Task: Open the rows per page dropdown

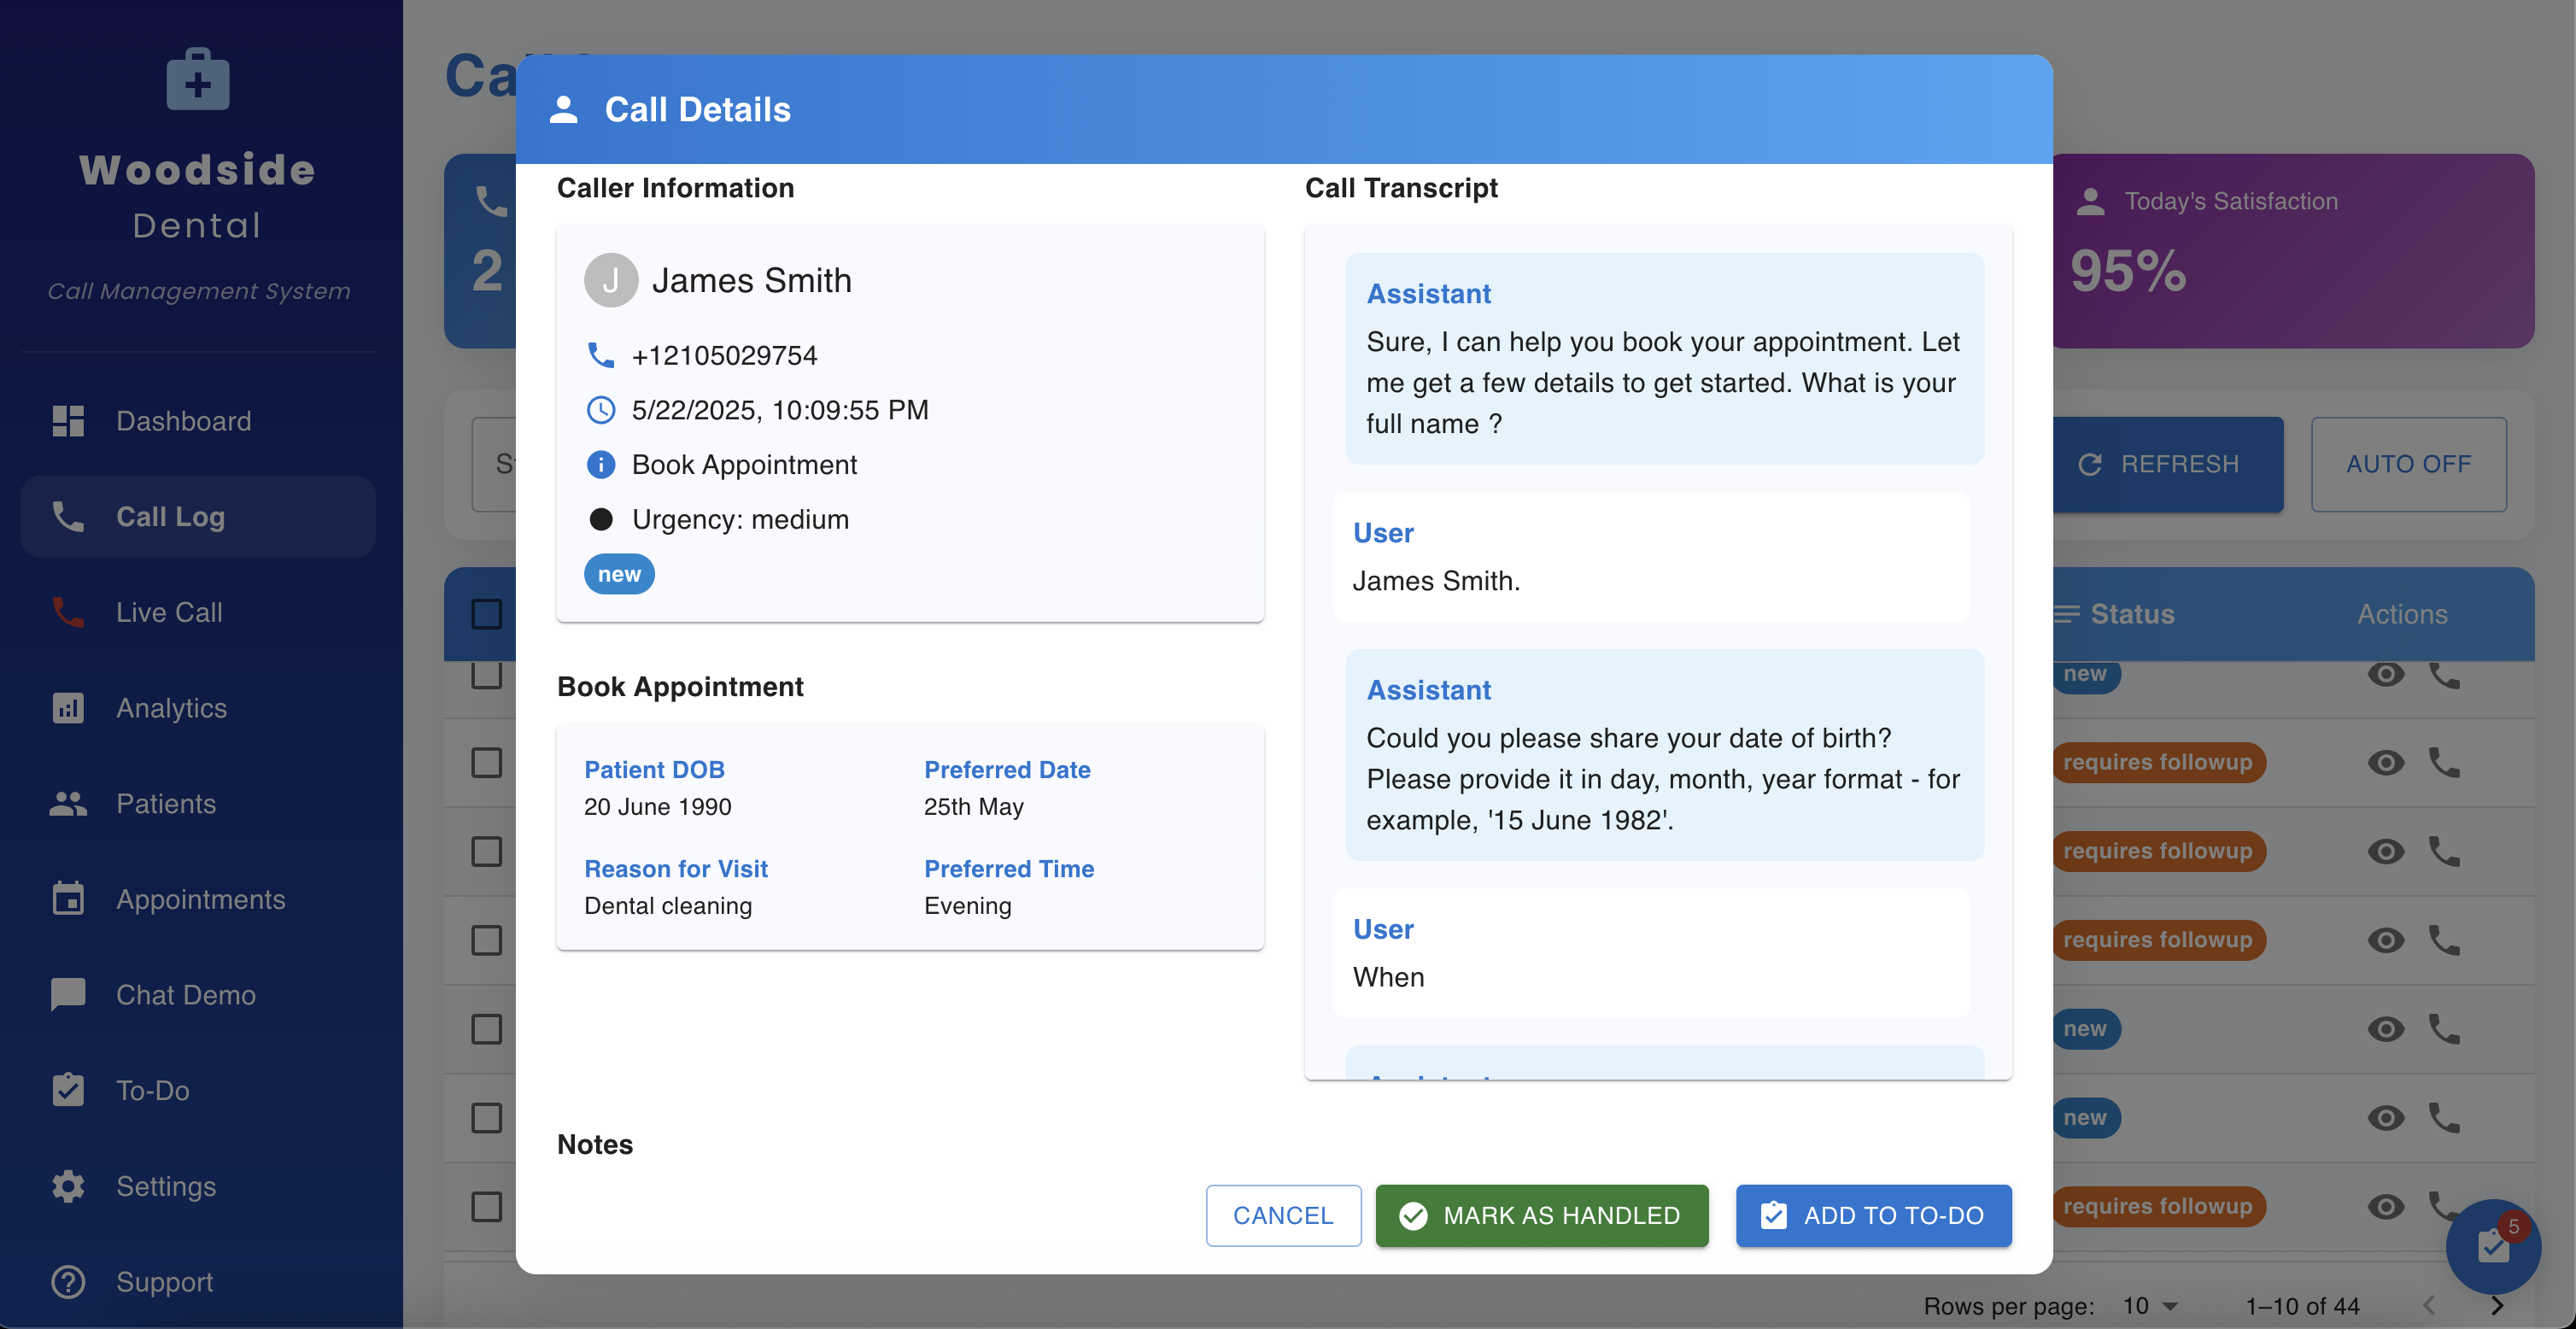Action: pyautogui.click(x=2151, y=1306)
